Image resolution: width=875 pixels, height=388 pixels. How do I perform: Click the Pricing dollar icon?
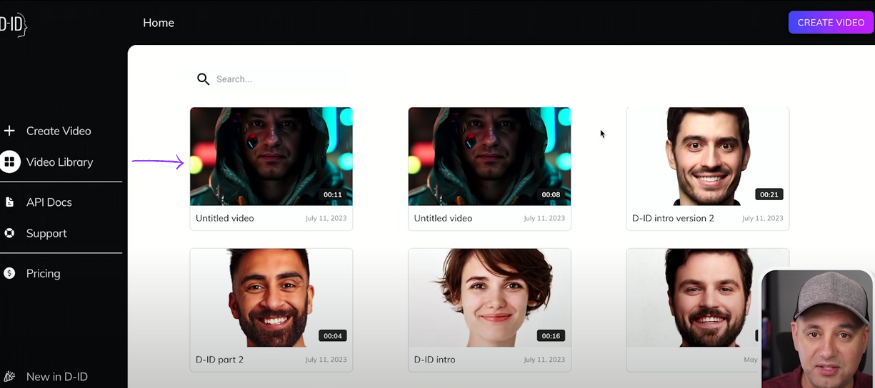[9, 273]
